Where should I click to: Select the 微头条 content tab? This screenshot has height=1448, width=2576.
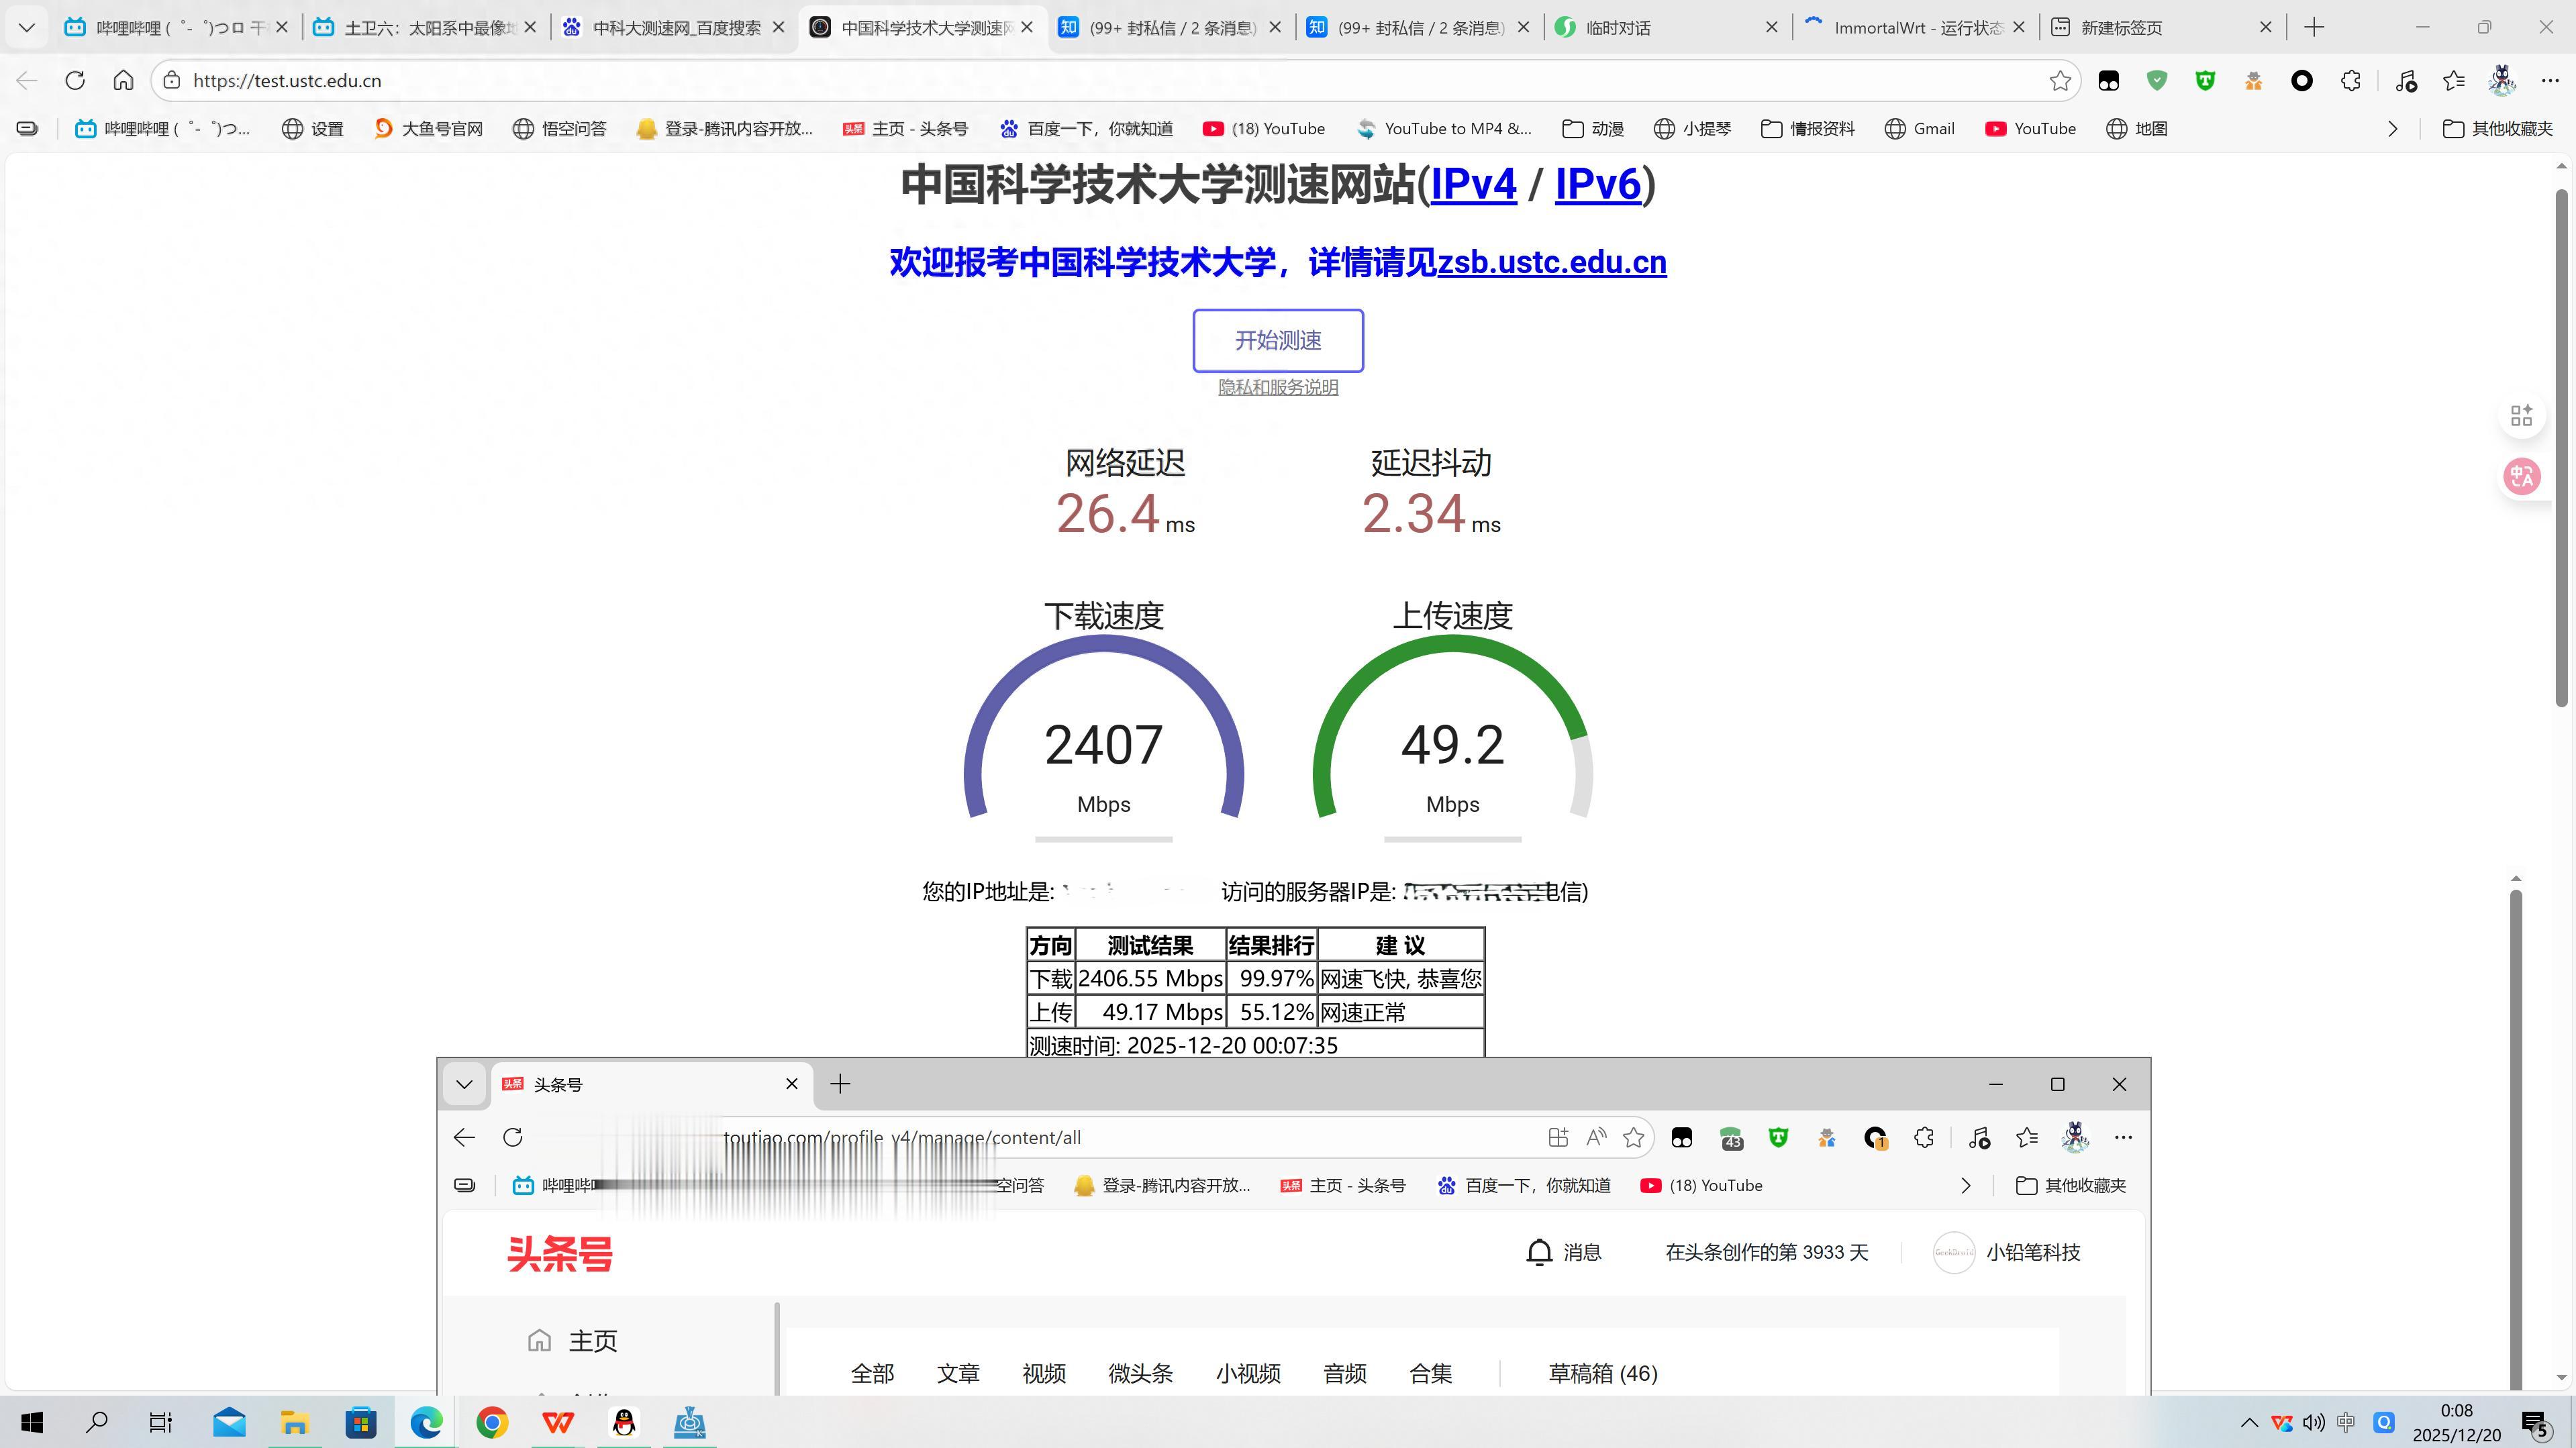tap(1140, 1373)
